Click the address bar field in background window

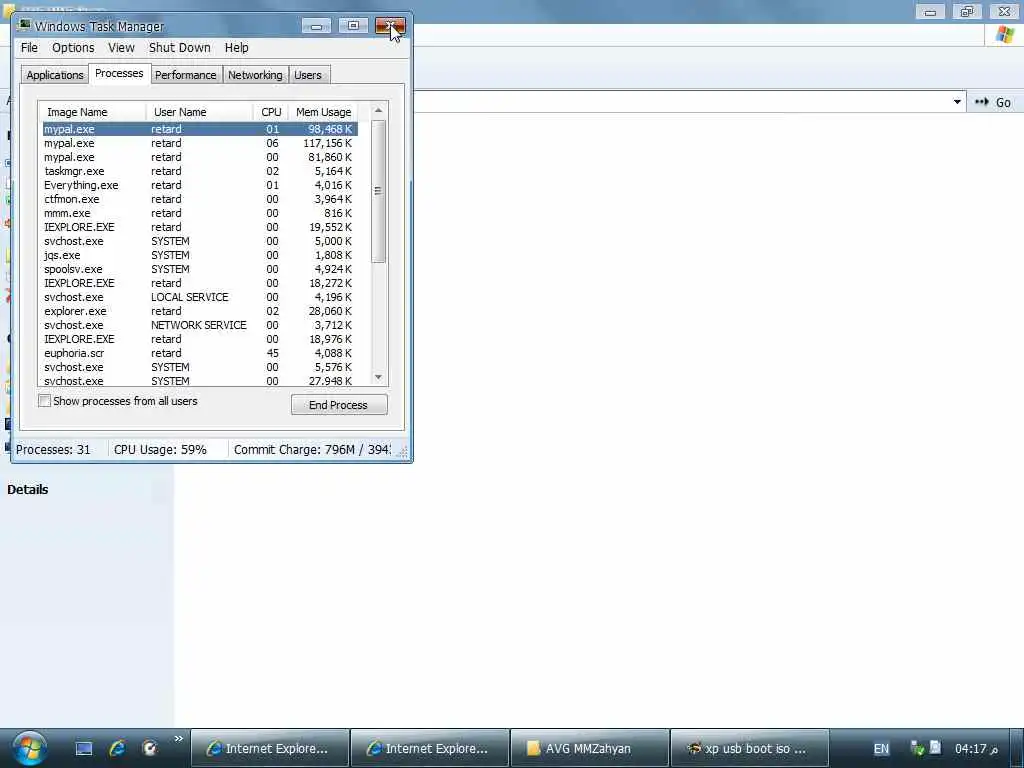click(682, 102)
